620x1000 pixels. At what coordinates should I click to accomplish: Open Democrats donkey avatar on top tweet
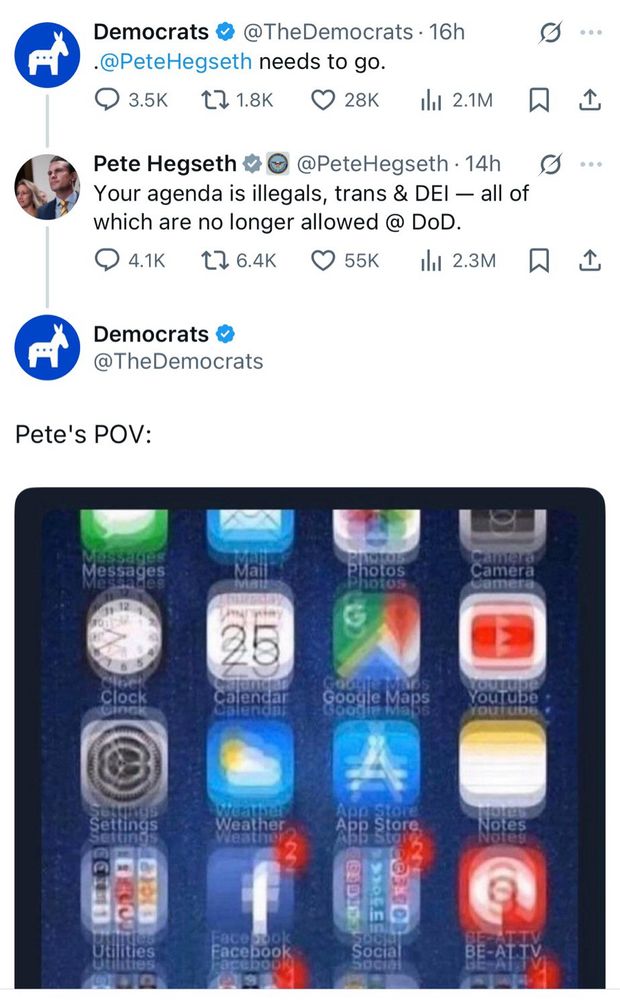(47, 55)
